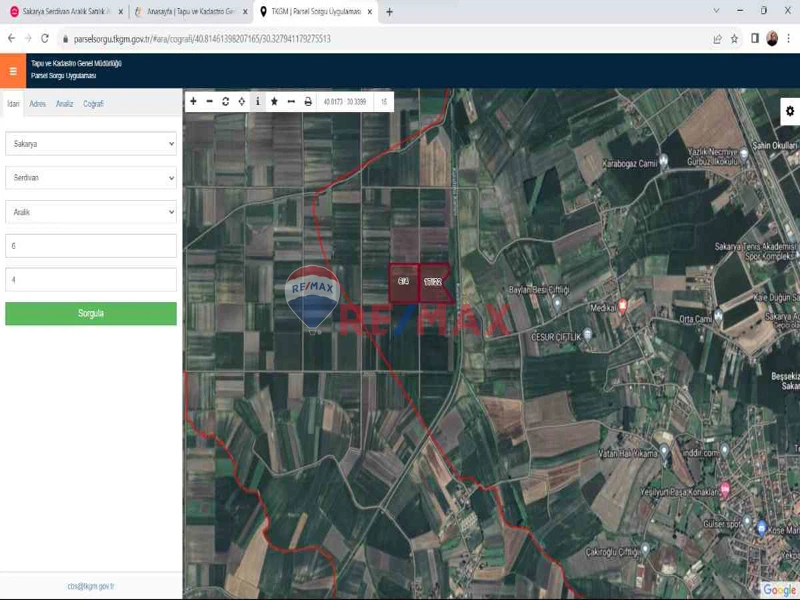This screenshot has width=800, height=600.
Task: Click the ada number field containing 6
Action: coord(91,246)
